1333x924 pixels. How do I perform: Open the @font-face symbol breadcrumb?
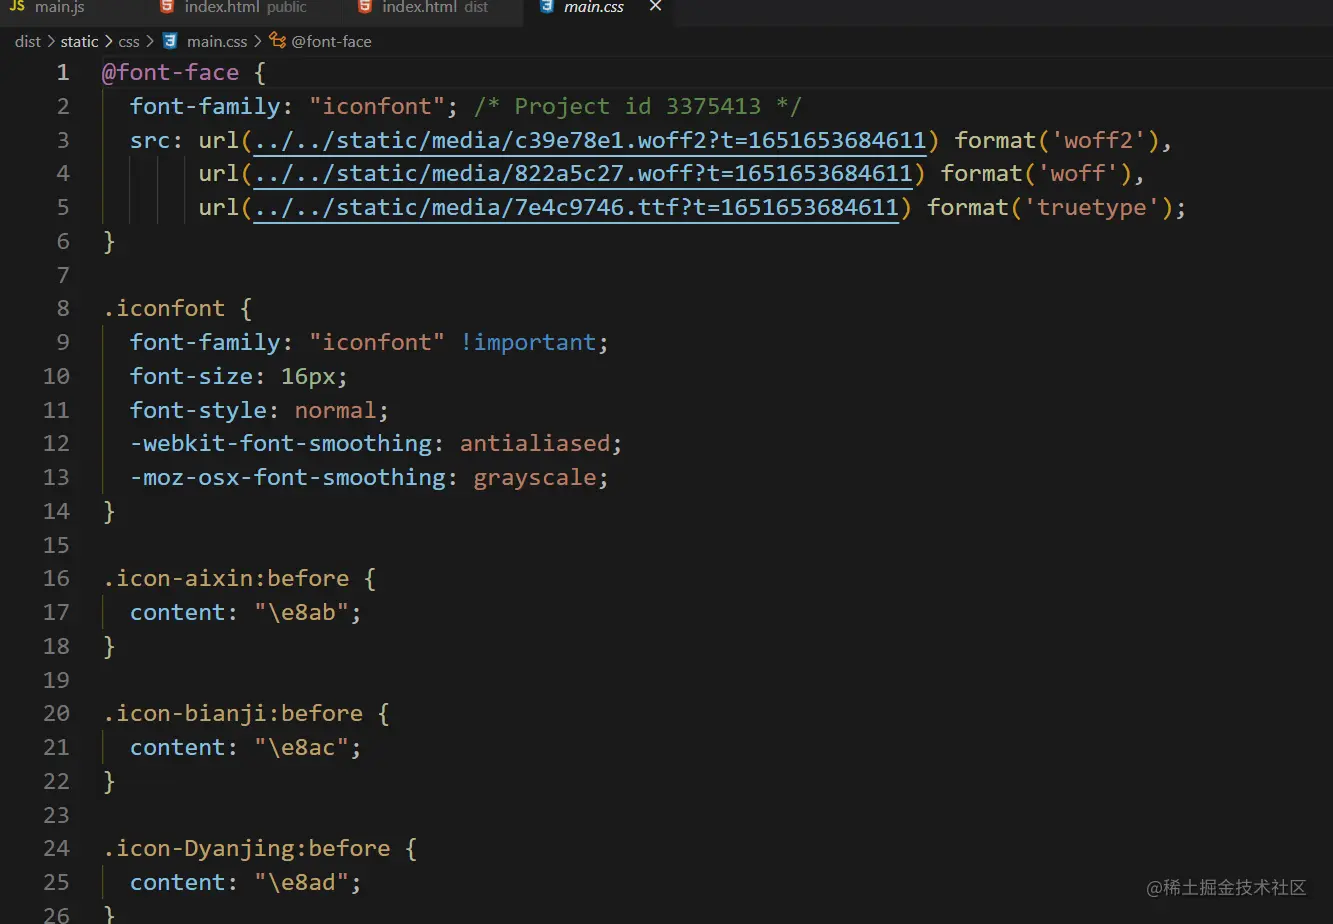(331, 41)
